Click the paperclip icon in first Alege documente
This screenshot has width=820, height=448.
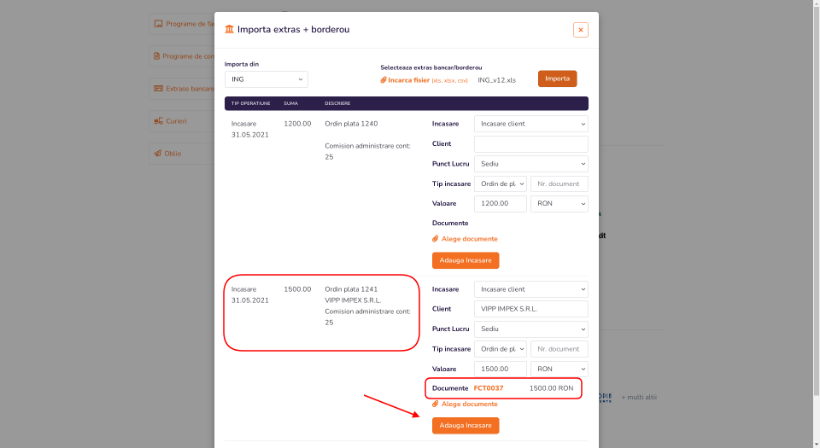pos(435,239)
